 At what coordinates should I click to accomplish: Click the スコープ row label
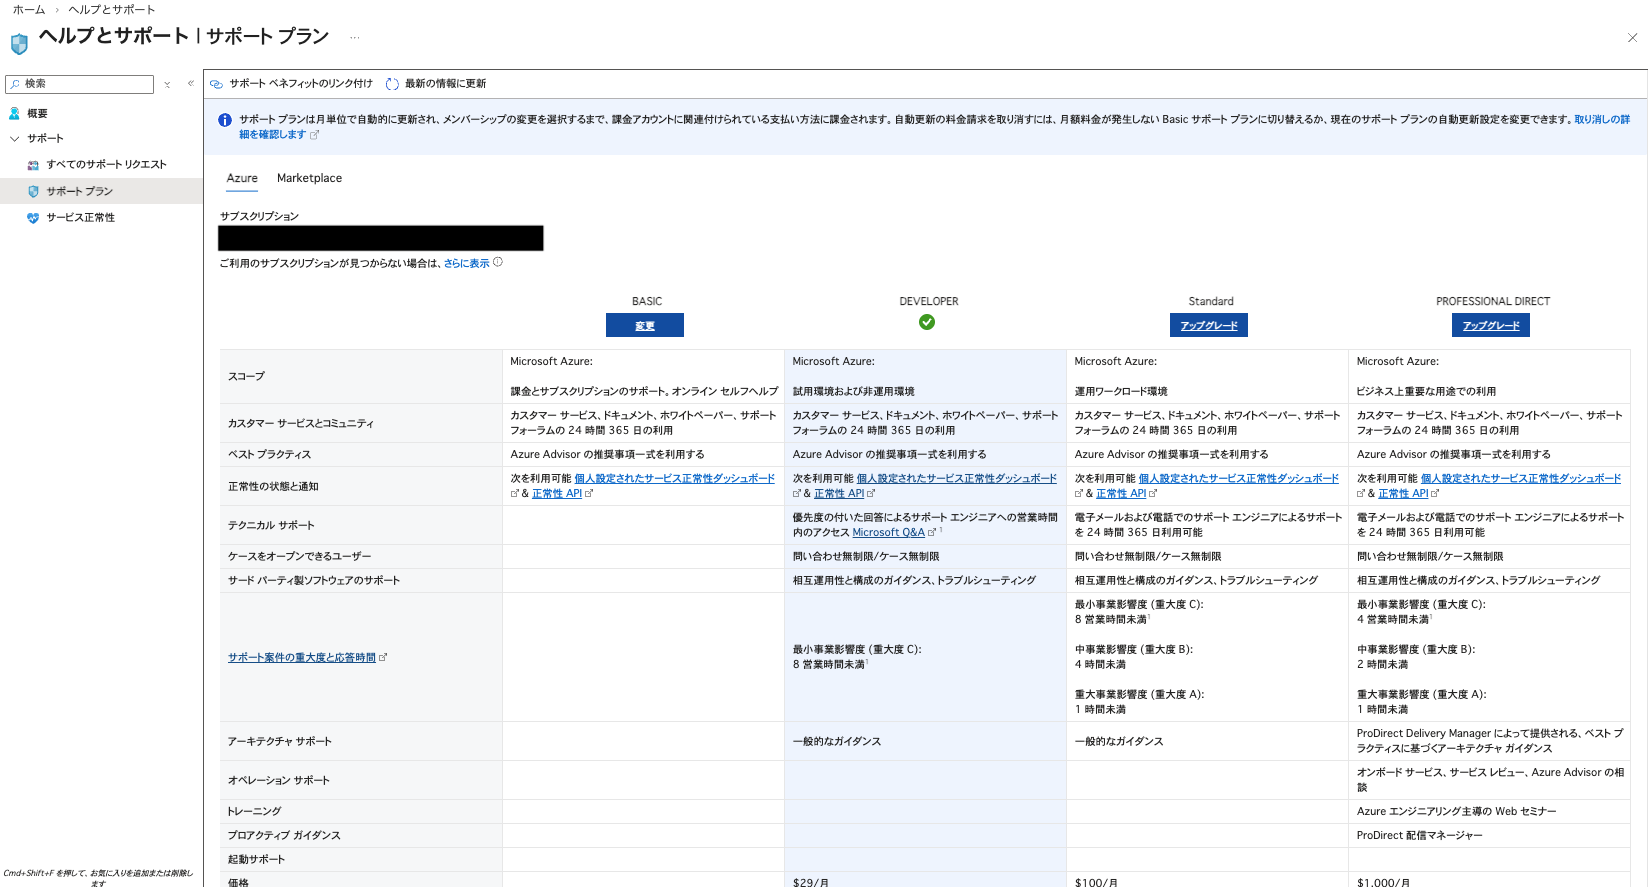[x=246, y=376]
